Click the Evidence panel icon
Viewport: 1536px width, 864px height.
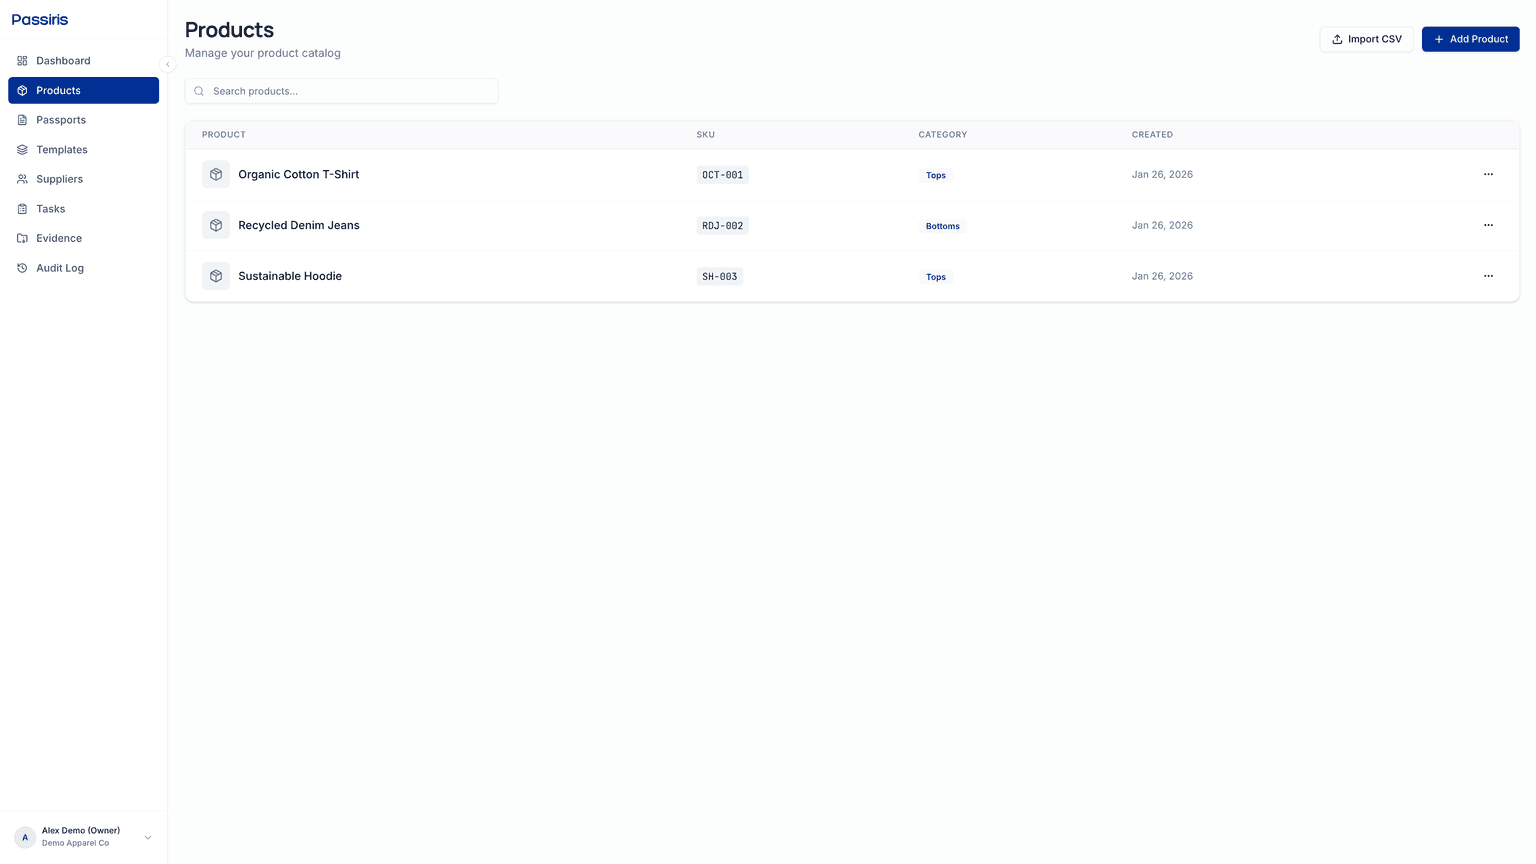point(22,238)
